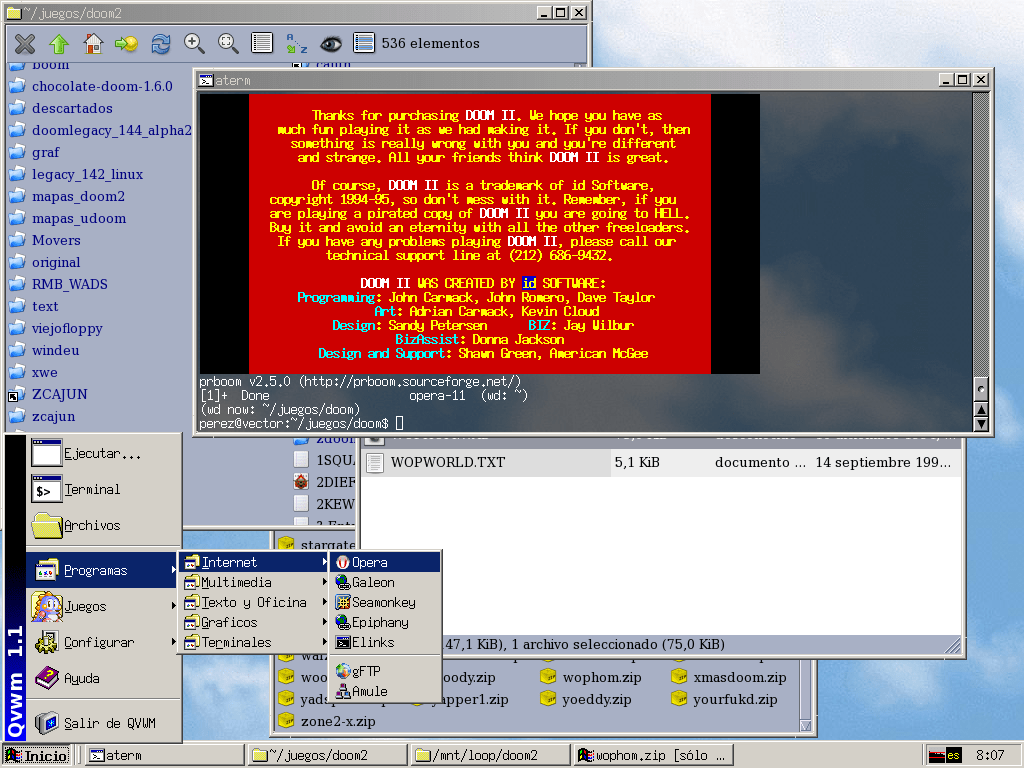Image resolution: width=1024 pixels, height=768 pixels.
Task: Launch Terminal from the start menu
Action: tap(103, 489)
